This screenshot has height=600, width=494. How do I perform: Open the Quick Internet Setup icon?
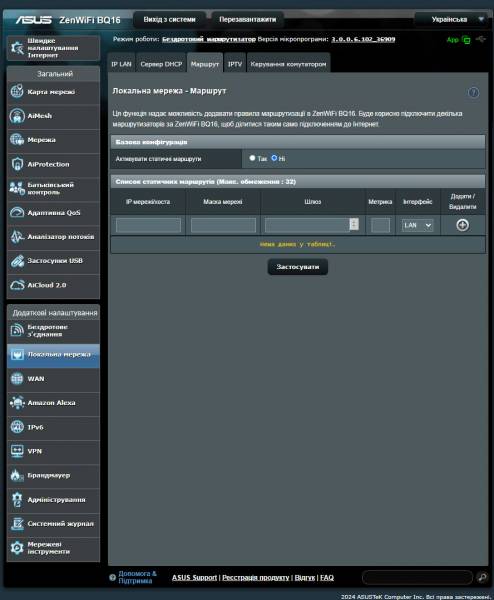17,48
